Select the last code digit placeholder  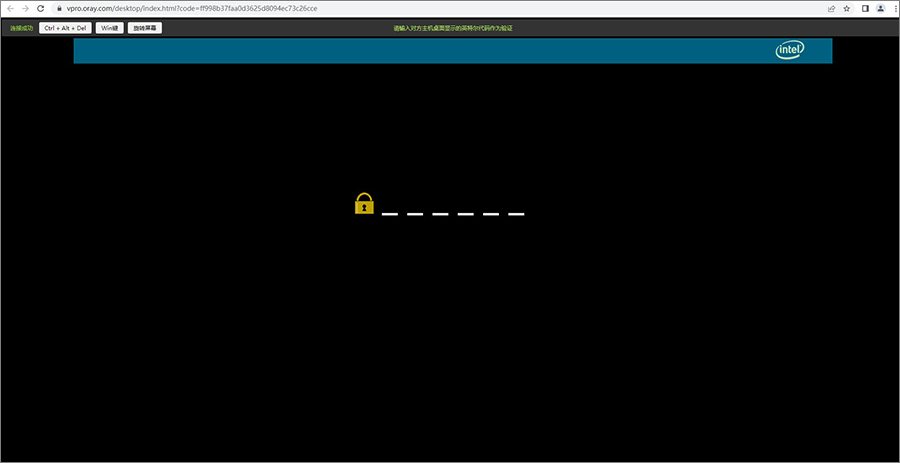pyautogui.click(x=516, y=214)
